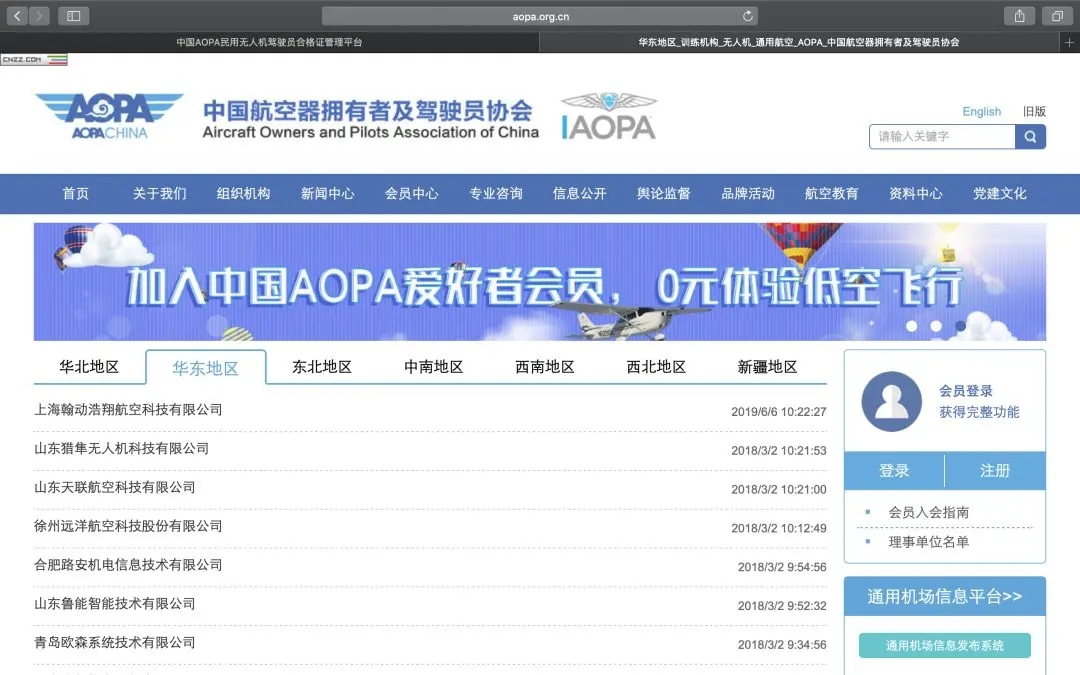1080x675 pixels.
Task: Open a new tab with plus icon
Action: tap(1069, 43)
